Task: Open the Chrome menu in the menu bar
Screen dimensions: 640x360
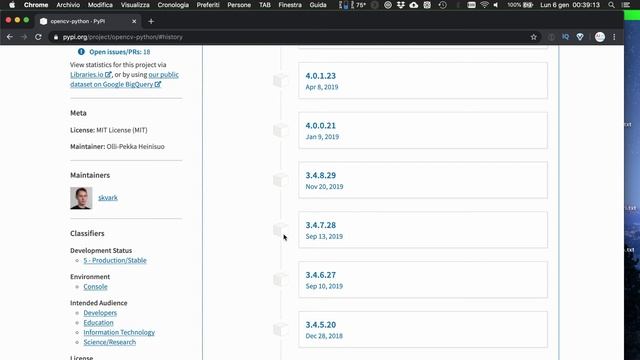Action: coord(36,5)
